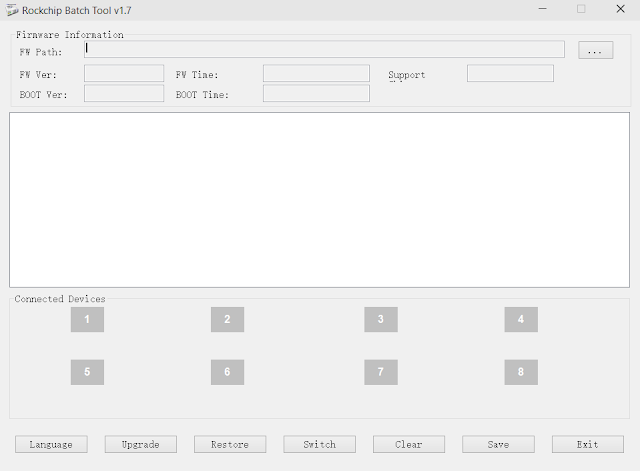The image size is (640, 471).
Task: Click device slot 6 indicator
Action: pos(227,372)
